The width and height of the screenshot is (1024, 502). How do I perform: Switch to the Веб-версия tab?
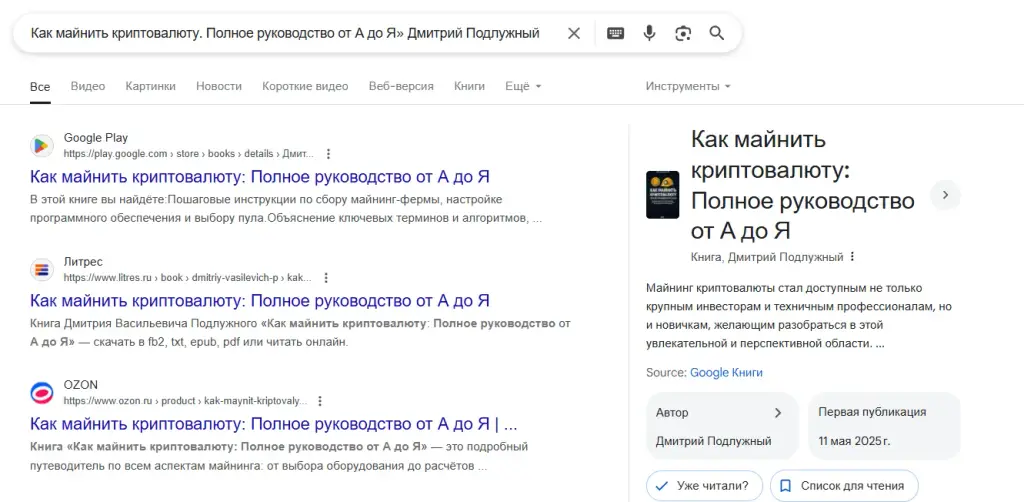click(401, 86)
